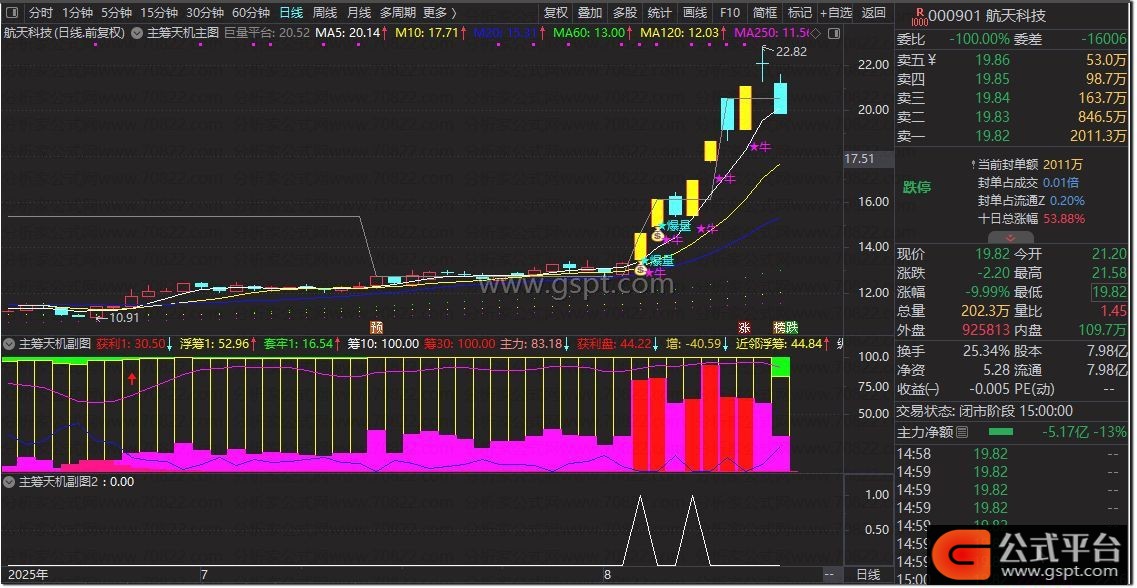The image size is (1137, 588).
Task: Open the 多周期 multi-period view
Action: (397, 13)
